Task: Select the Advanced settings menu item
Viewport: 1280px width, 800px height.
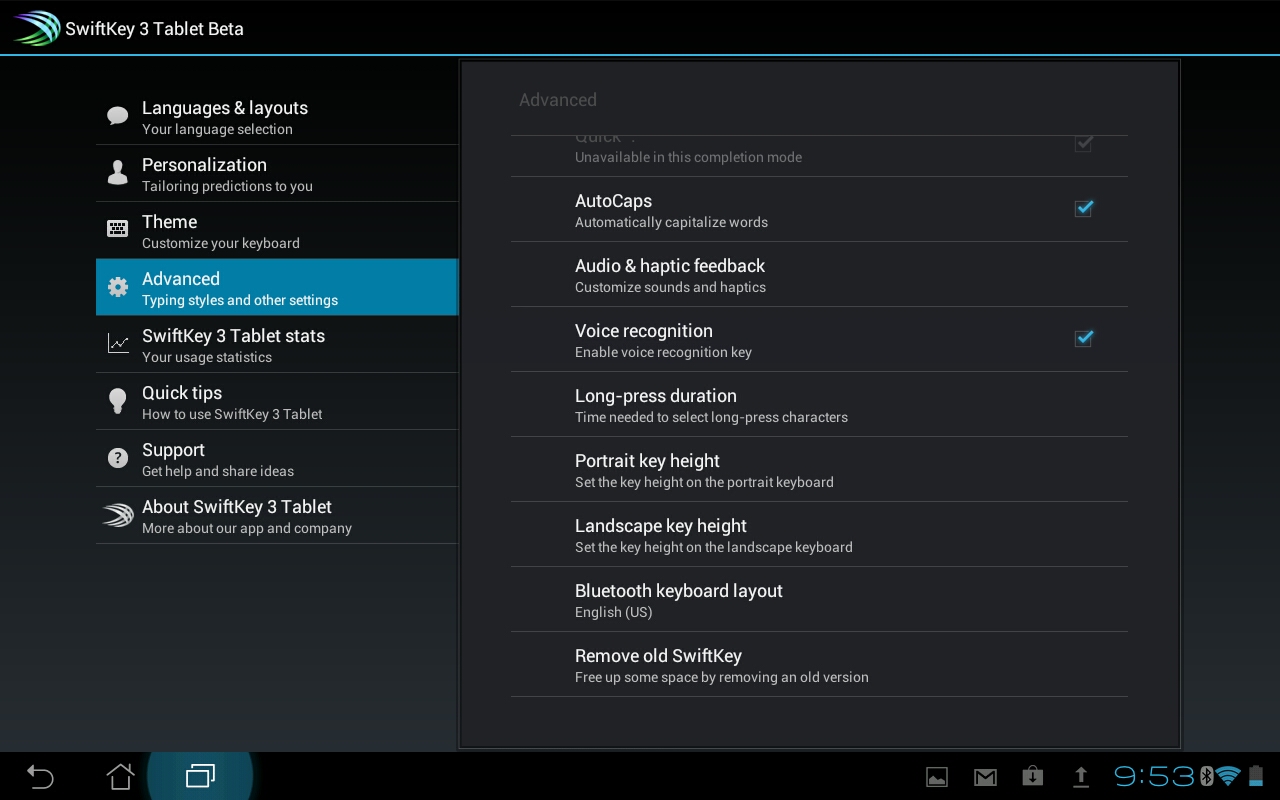Action: click(277, 288)
